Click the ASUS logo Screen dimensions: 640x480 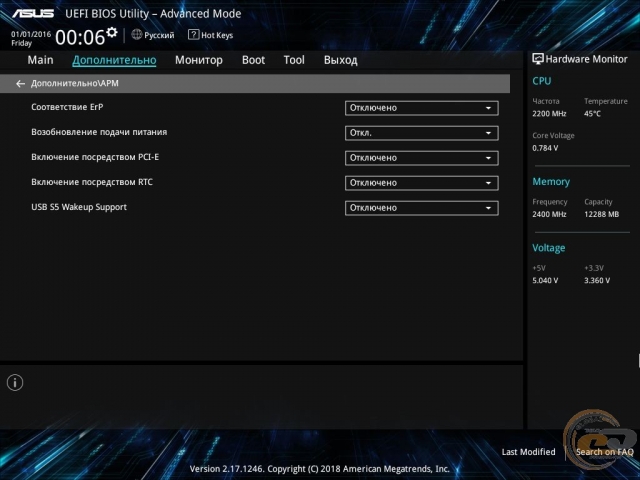point(33,13)
